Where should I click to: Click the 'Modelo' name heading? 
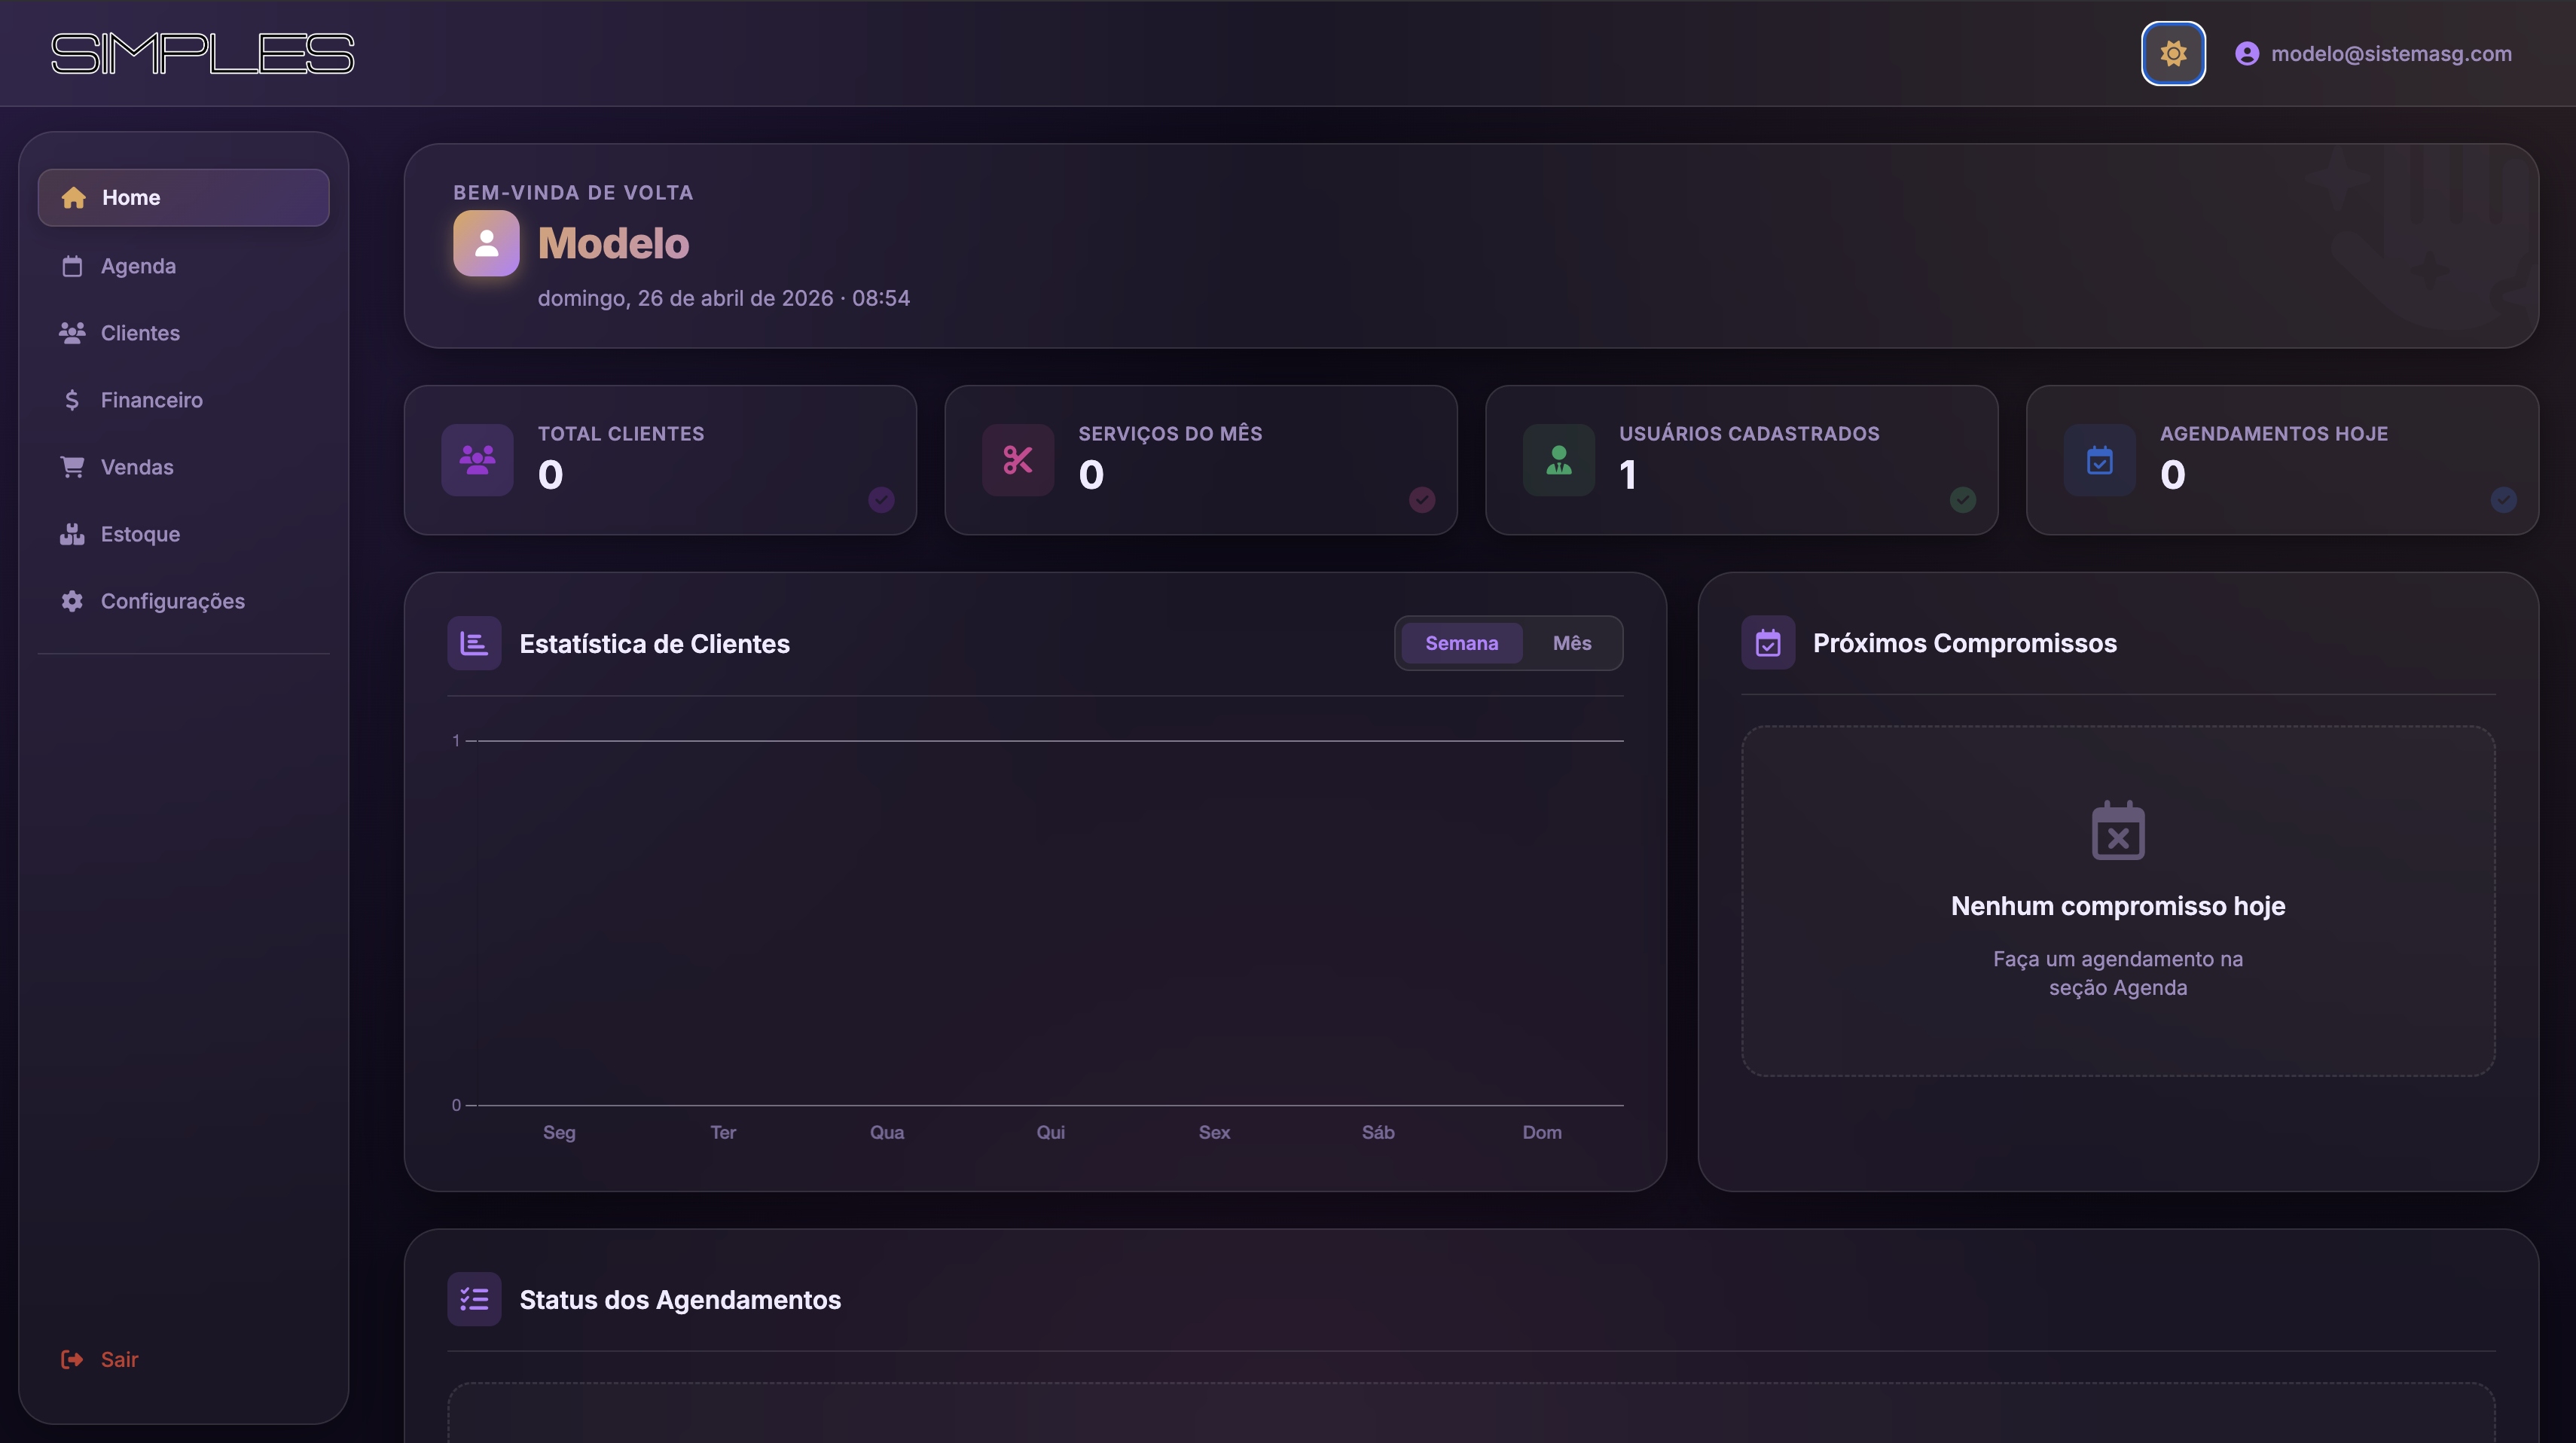point(614,243)
